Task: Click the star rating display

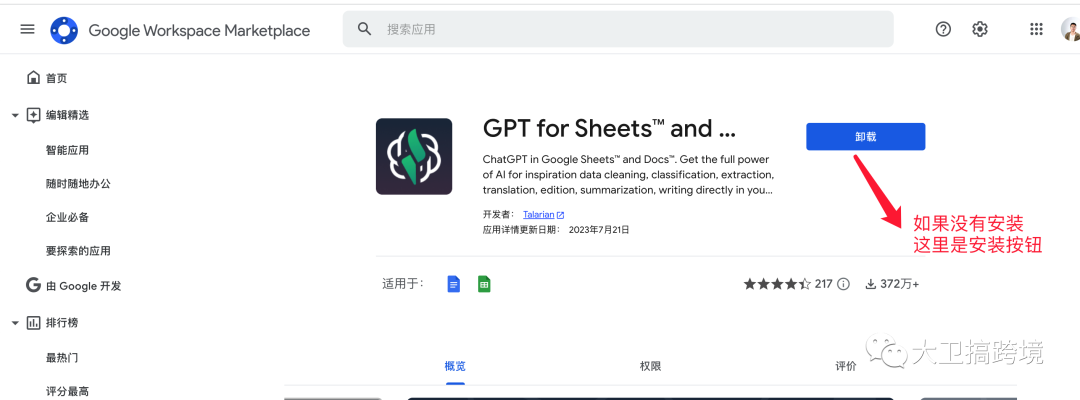Action: click(x=777, y=284)
